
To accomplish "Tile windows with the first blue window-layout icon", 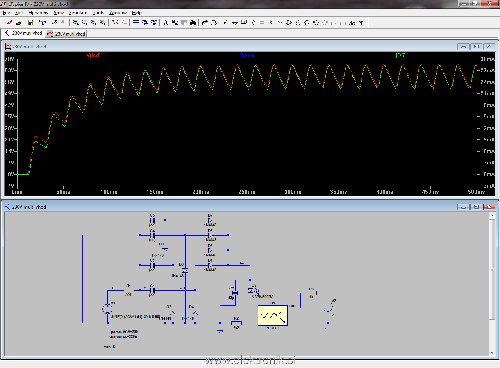I will [136, 22].
